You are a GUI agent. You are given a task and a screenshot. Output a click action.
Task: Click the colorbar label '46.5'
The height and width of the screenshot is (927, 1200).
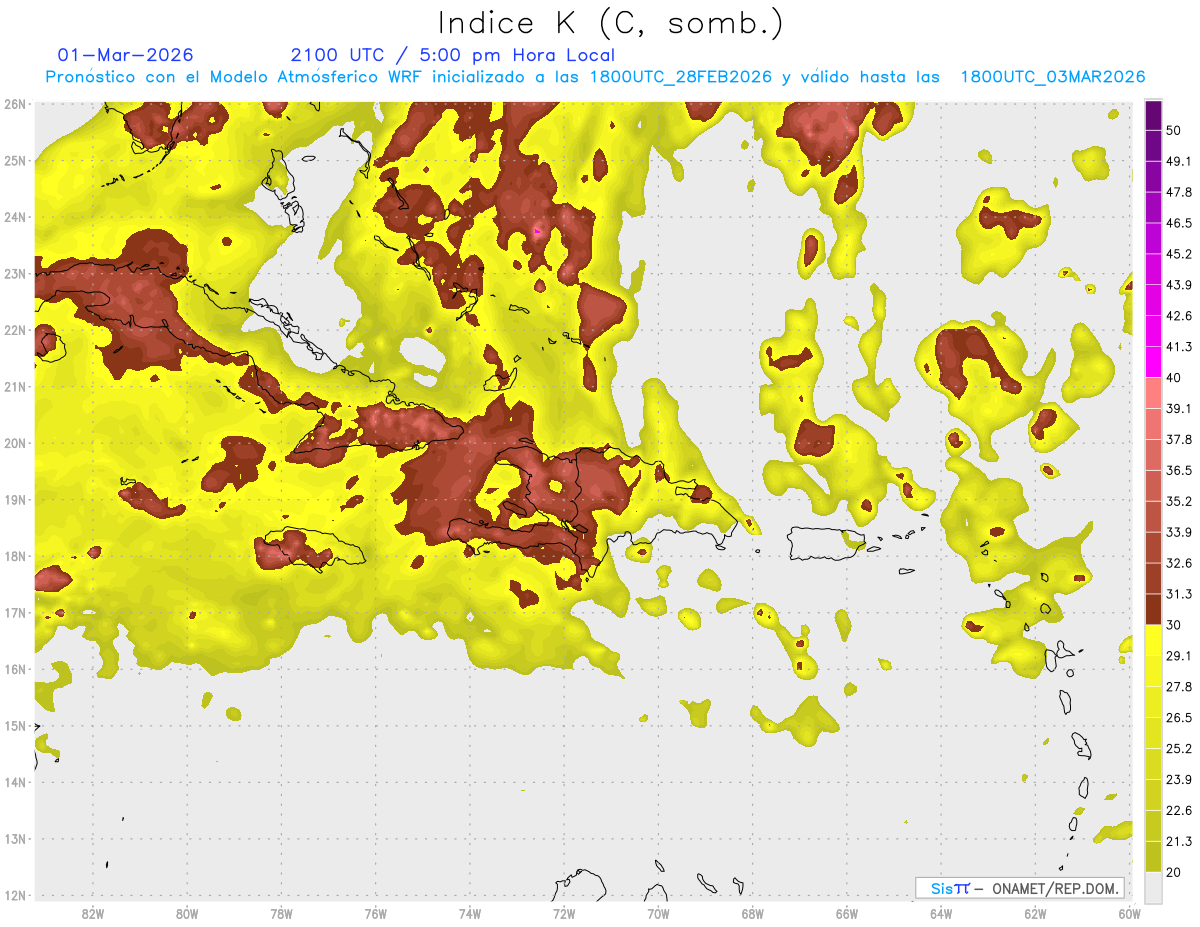(1179, 223)
